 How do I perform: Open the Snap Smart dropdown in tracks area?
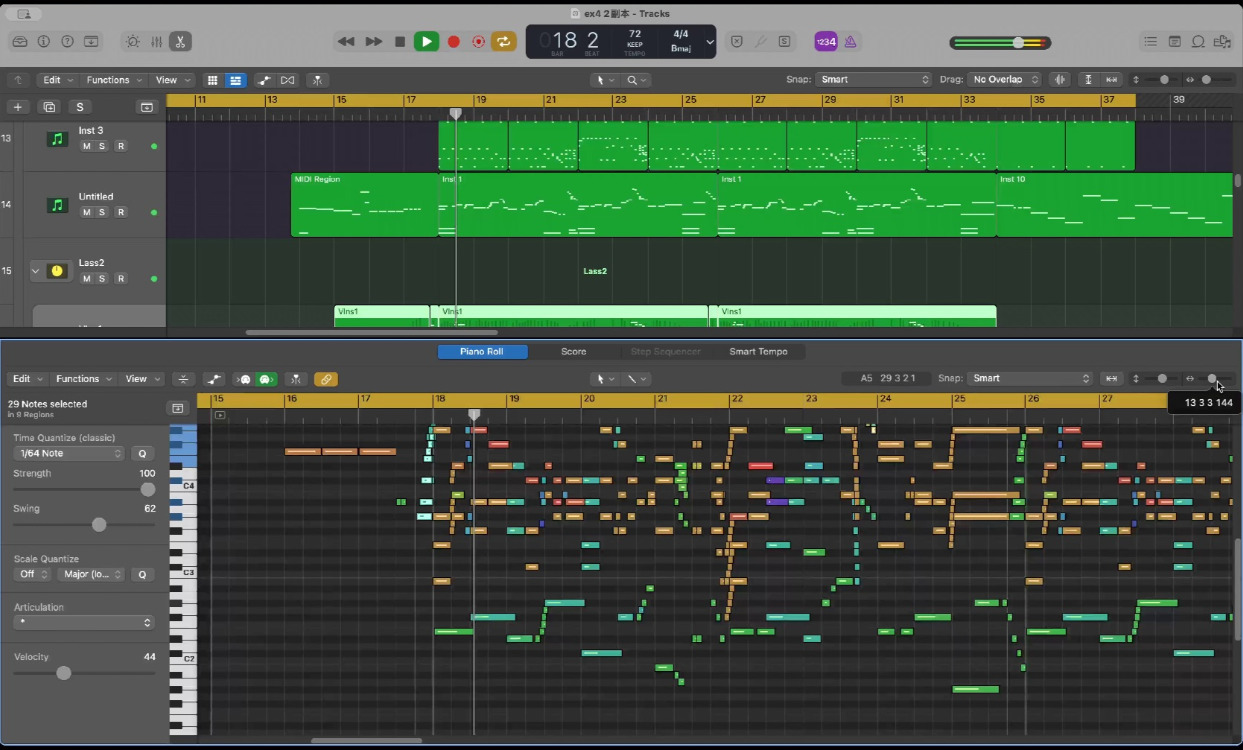click(874, 80)
